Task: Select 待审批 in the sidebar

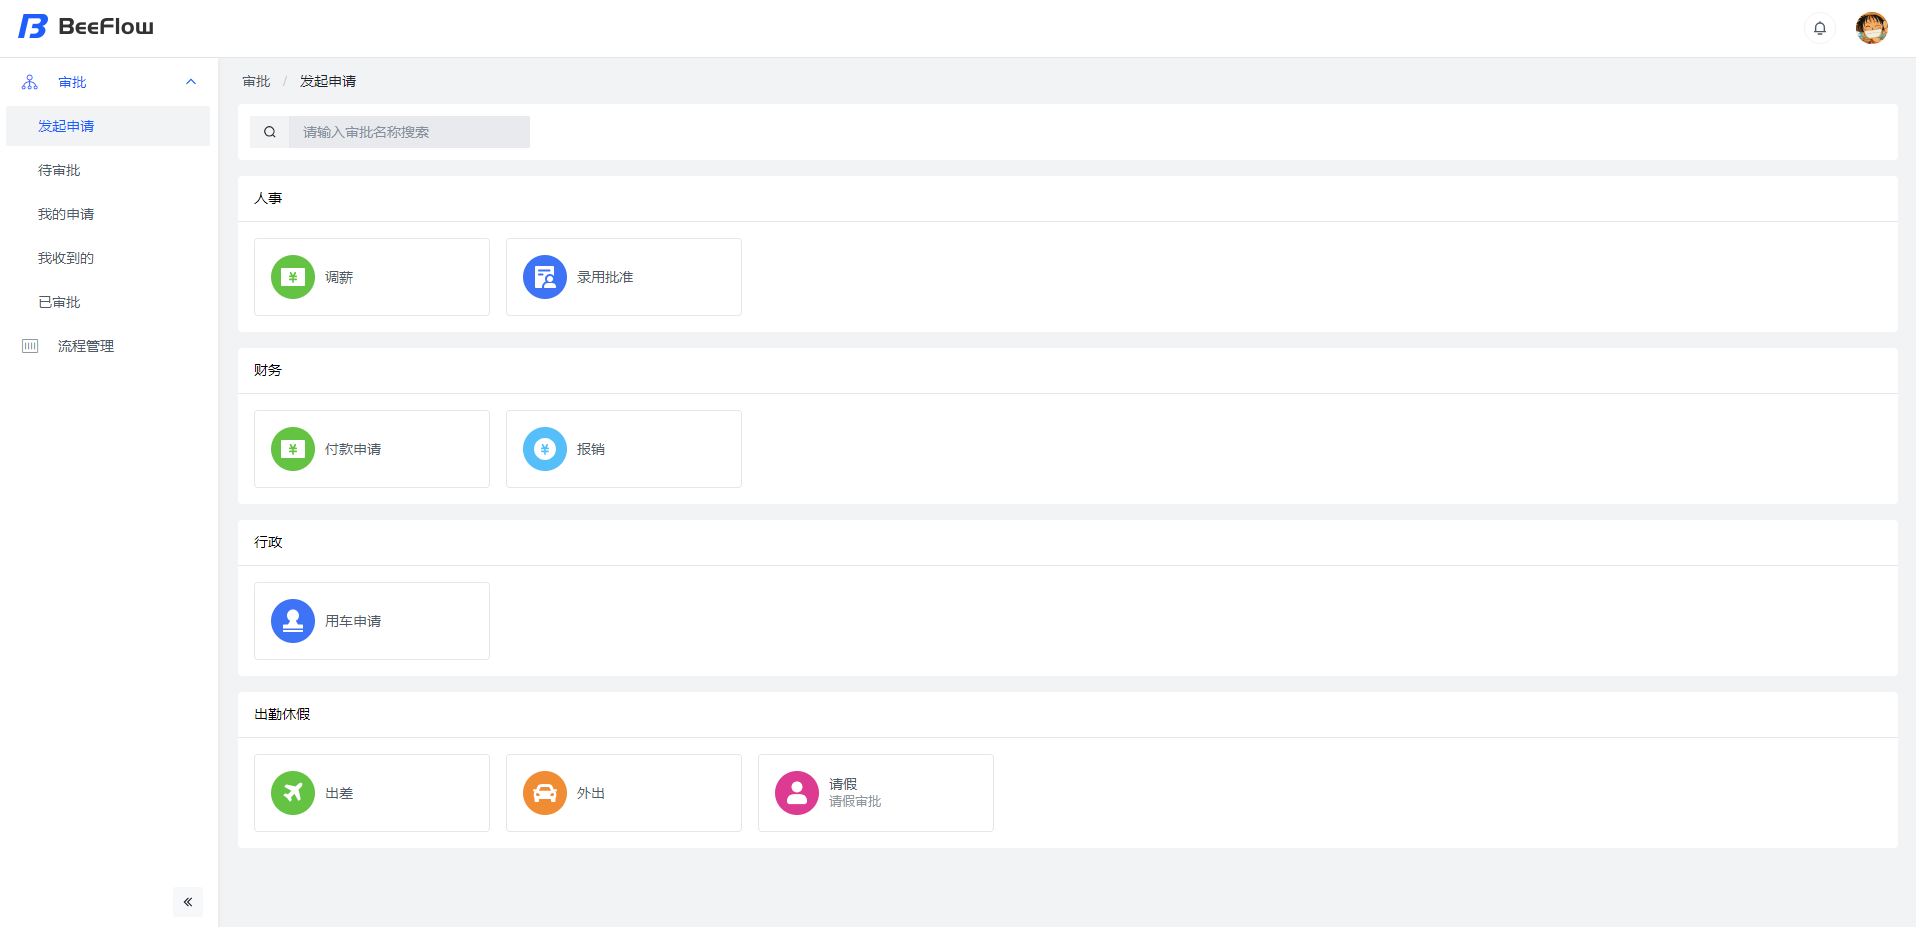Action: point(59,170)
